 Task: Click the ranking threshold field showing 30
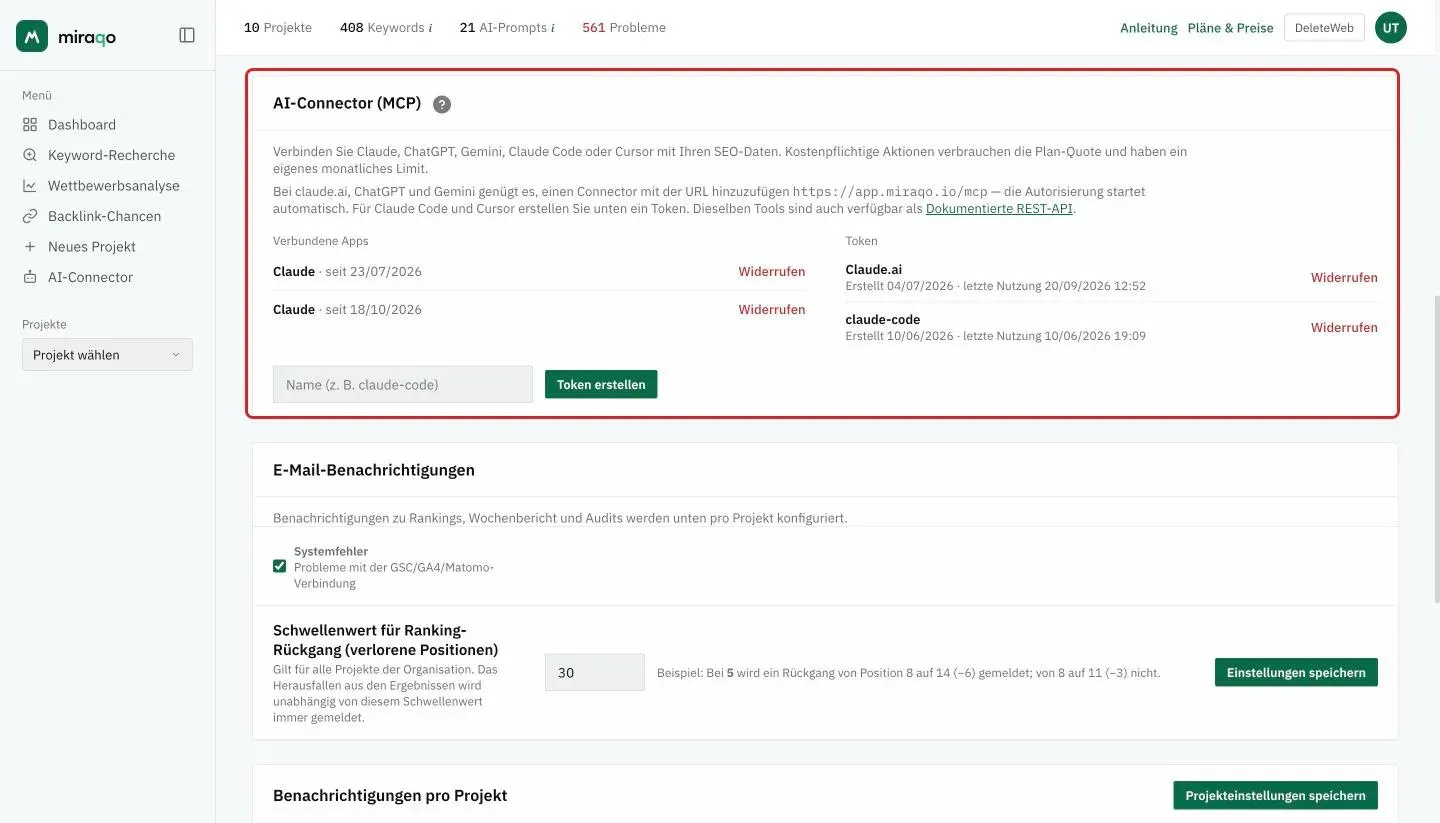tap(594, 672)
